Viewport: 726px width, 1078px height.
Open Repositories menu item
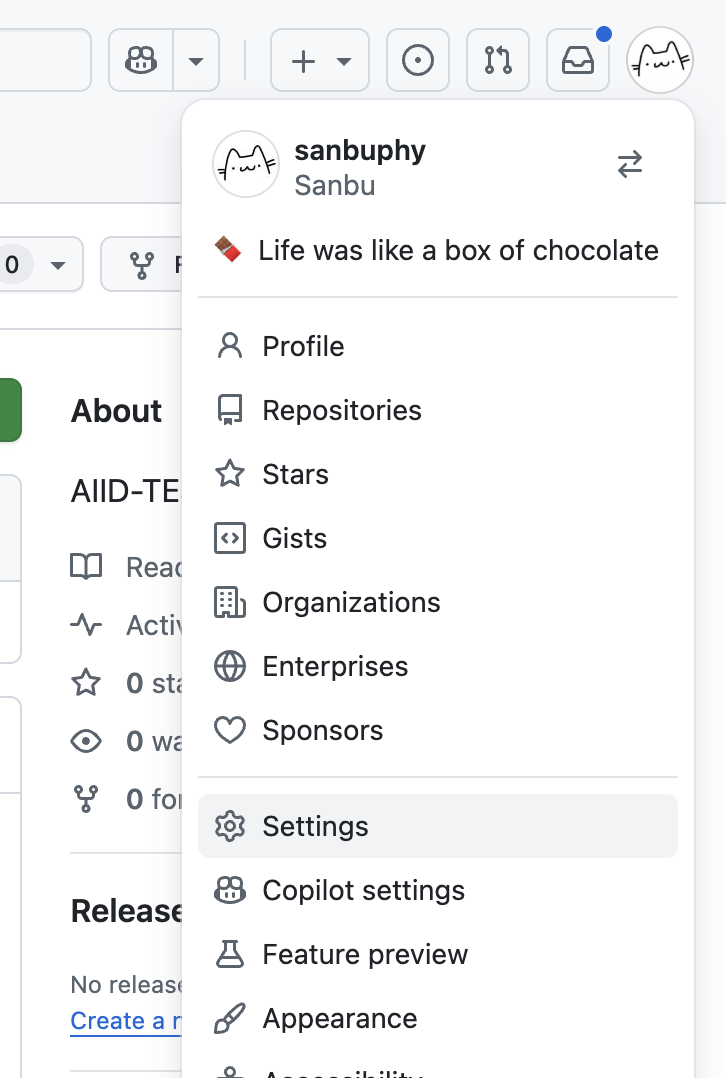342,410
